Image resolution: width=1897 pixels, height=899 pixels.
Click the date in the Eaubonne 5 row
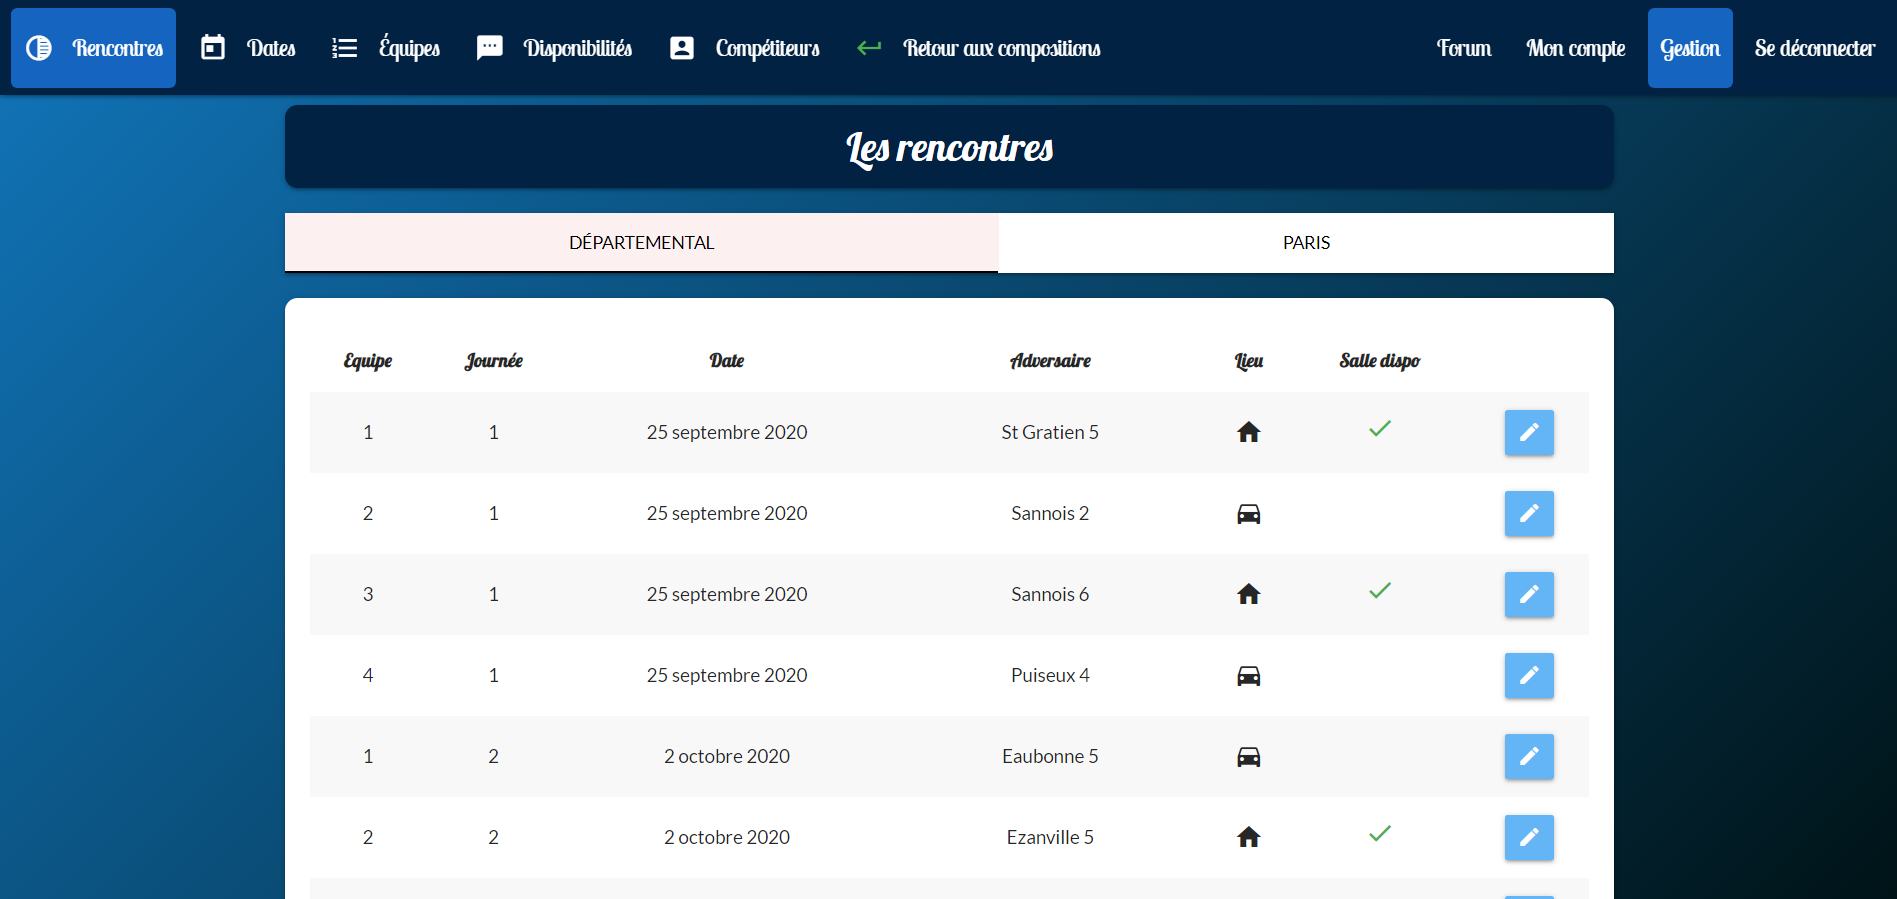point(727,756)
